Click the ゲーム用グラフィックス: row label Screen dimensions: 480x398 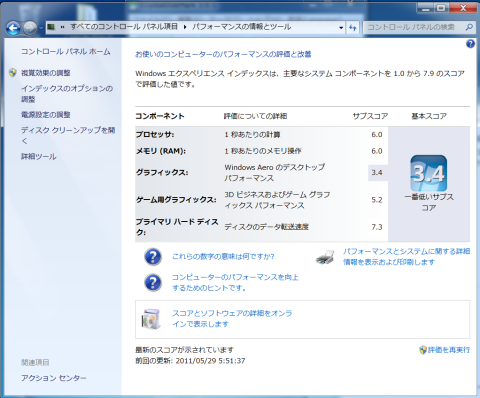click(x=176, y=200)
